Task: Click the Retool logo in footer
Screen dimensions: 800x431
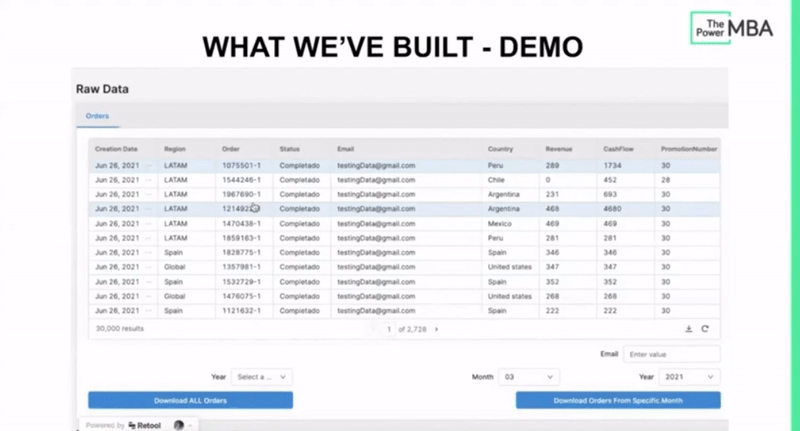Action: coord(150,425)
